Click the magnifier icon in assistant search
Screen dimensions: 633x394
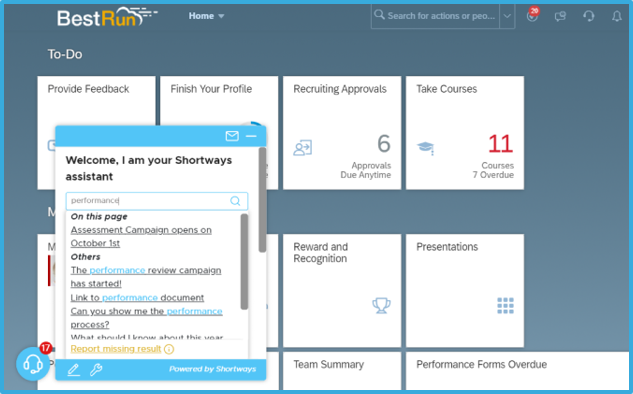point(235,201)
